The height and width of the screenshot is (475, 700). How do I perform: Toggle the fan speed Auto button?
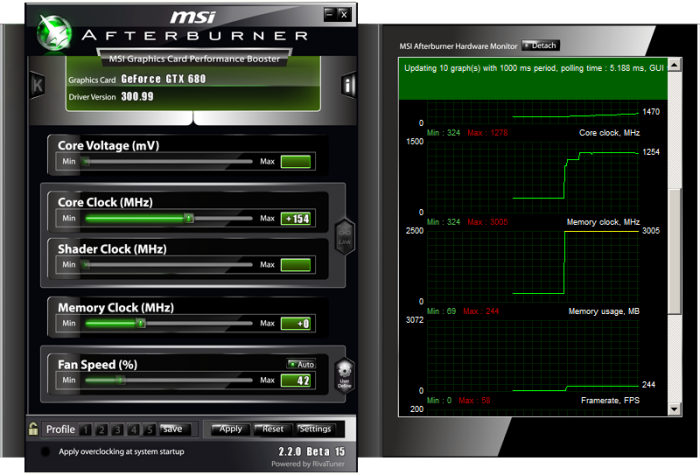(301, 364)
